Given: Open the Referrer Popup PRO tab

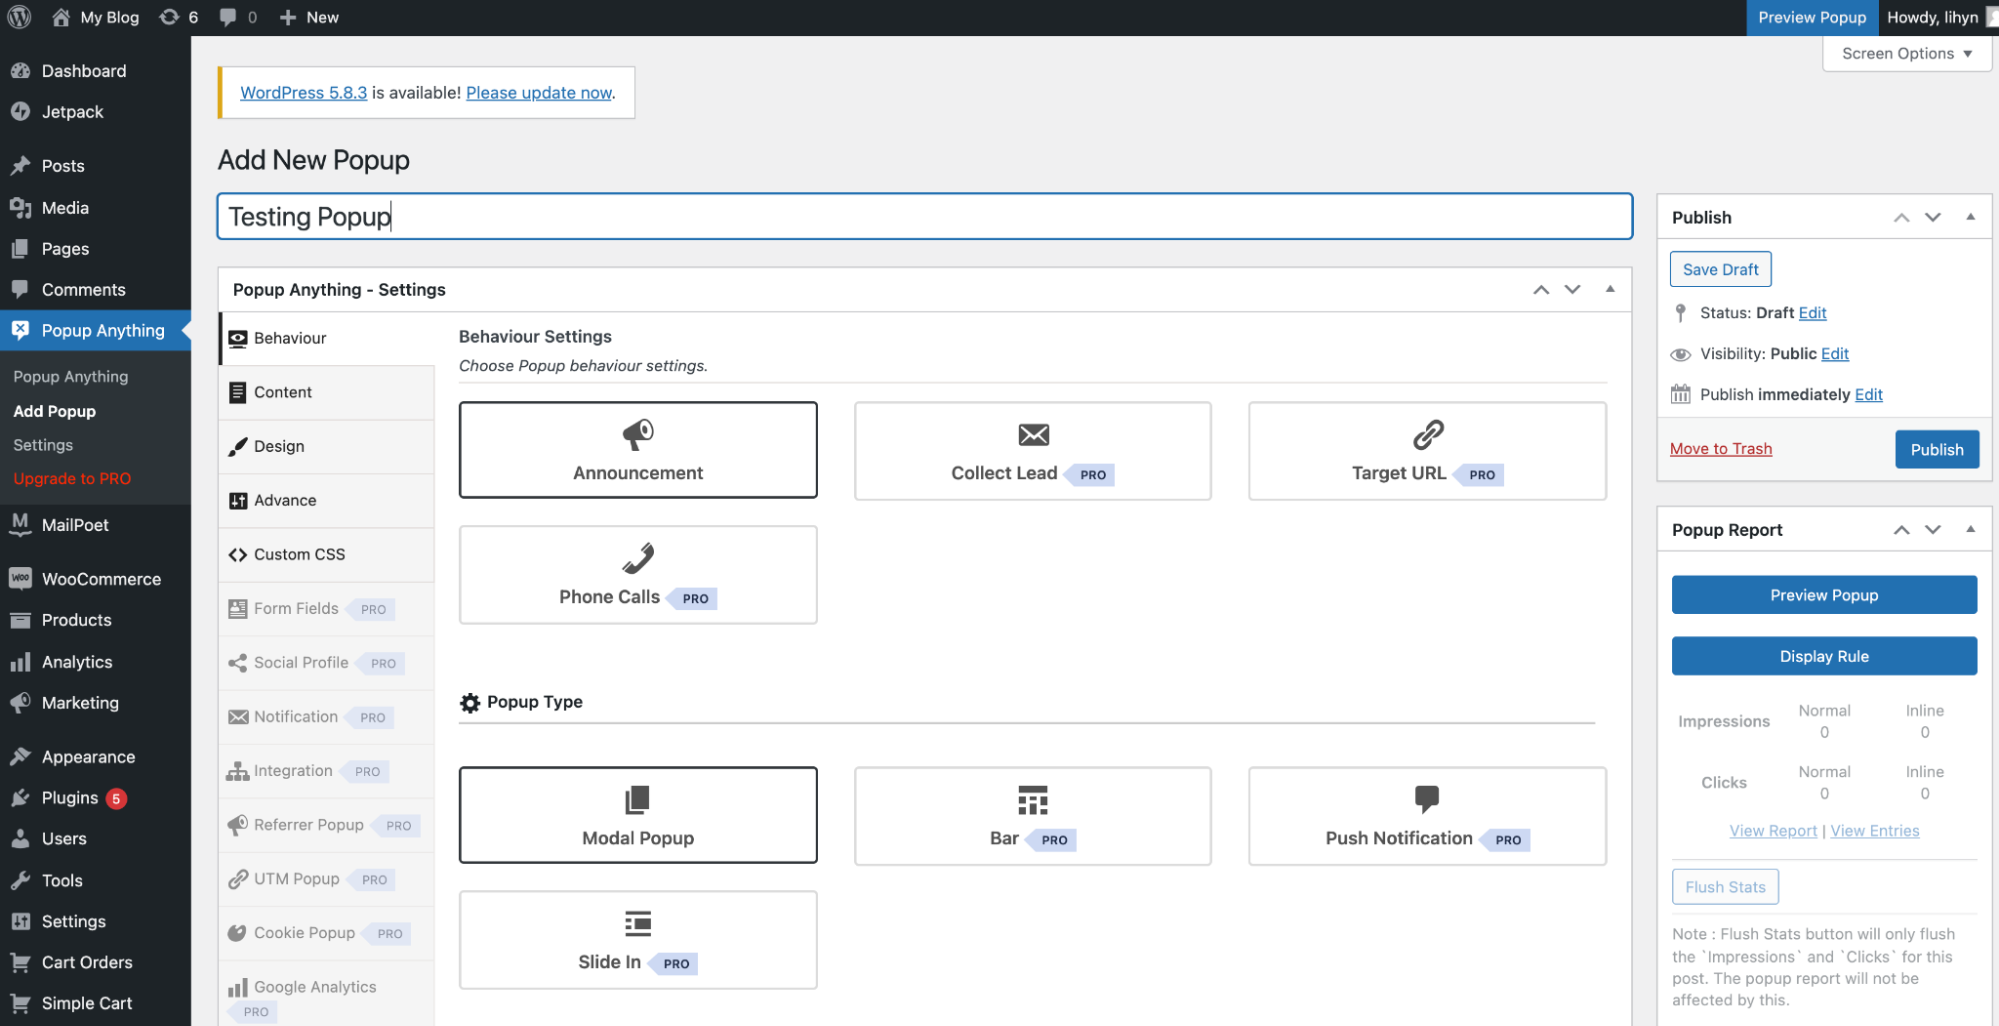Looking at the screenshot, I should point(327,825).
